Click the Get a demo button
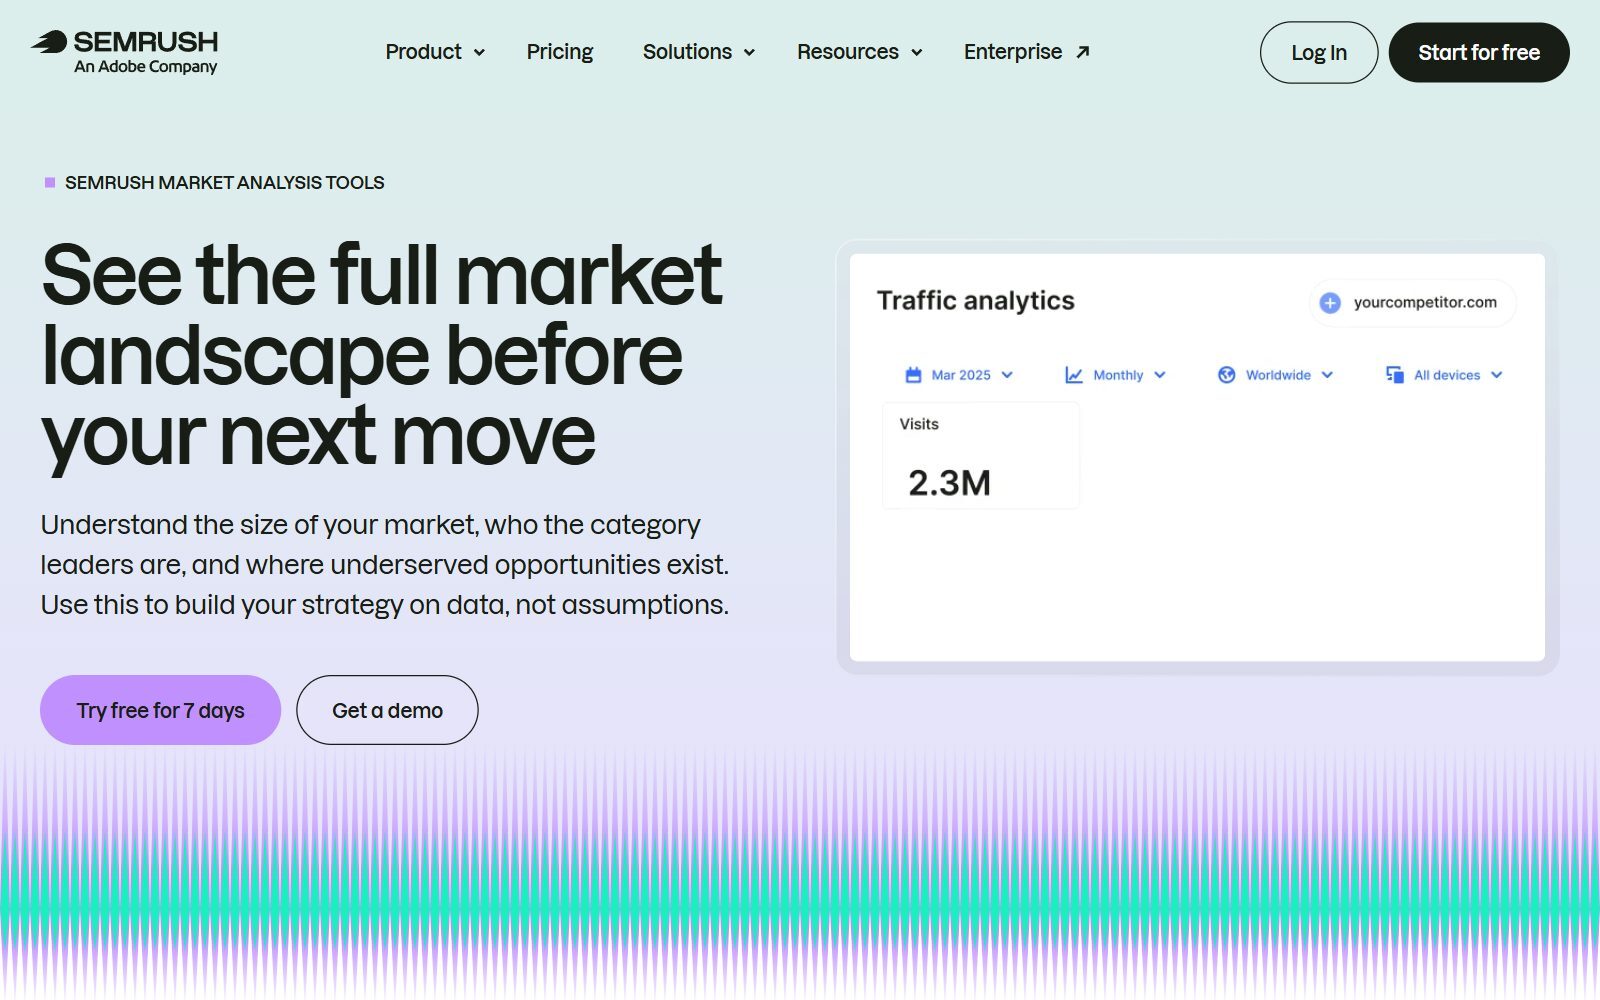Image resolution: width=1600 pixels, height=1000 pixels. click(x=387, y=710)
